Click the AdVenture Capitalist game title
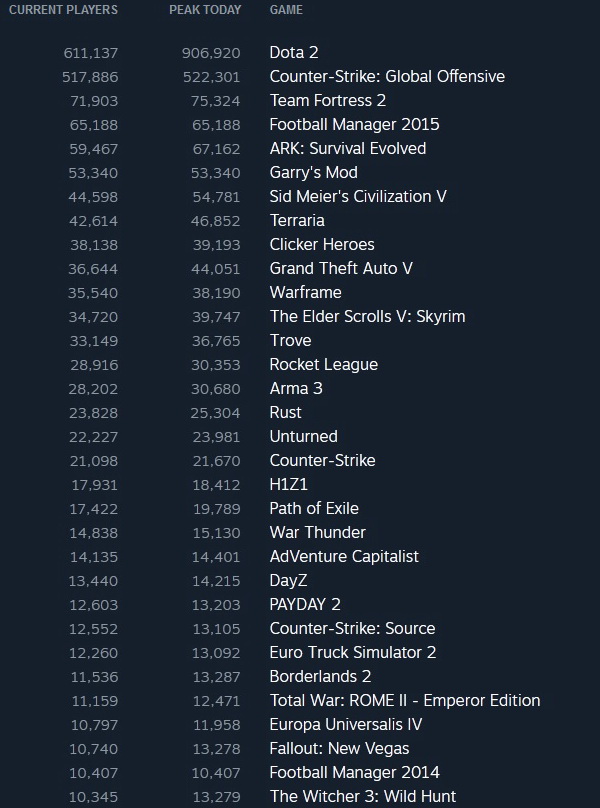 [344, 556]
